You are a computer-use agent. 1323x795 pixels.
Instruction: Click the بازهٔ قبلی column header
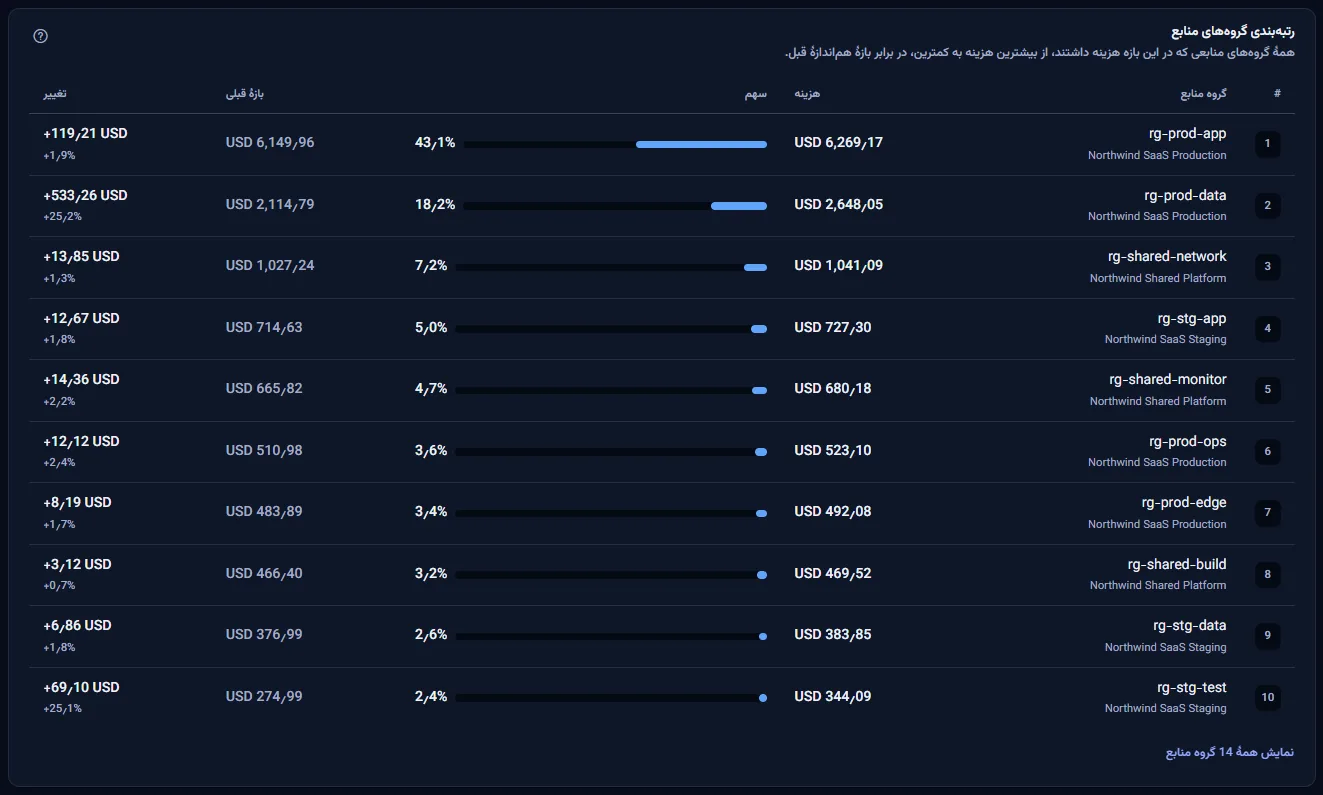[245, 93]
